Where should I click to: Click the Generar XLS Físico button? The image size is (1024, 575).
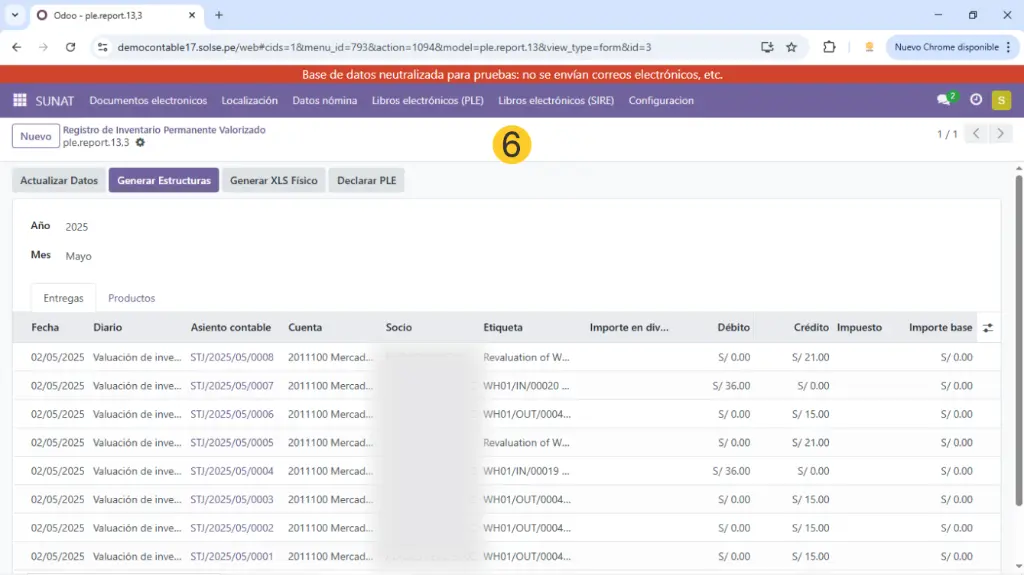coord(273,181)
